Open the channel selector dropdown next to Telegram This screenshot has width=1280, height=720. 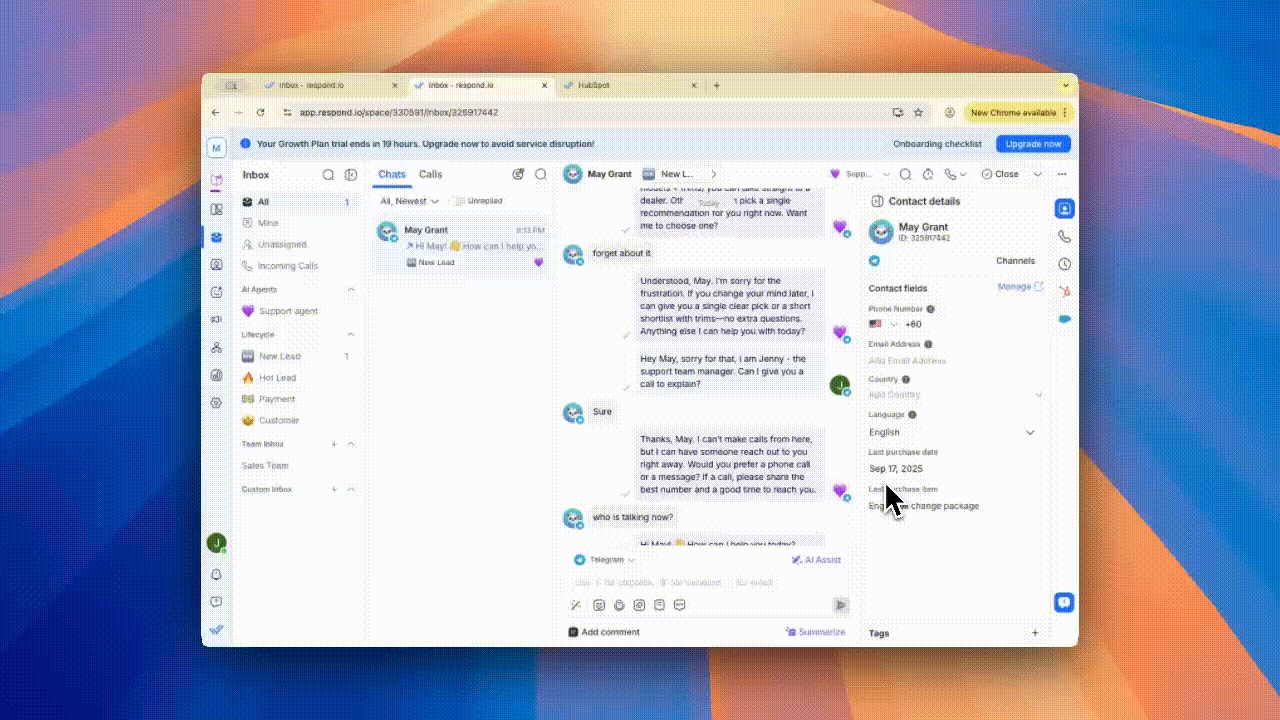[631, 560]
